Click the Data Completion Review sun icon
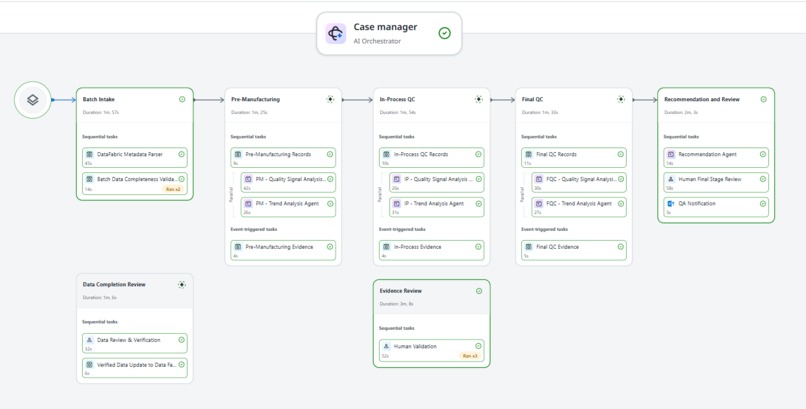This screenshot has height=409, width=806. 181,285
